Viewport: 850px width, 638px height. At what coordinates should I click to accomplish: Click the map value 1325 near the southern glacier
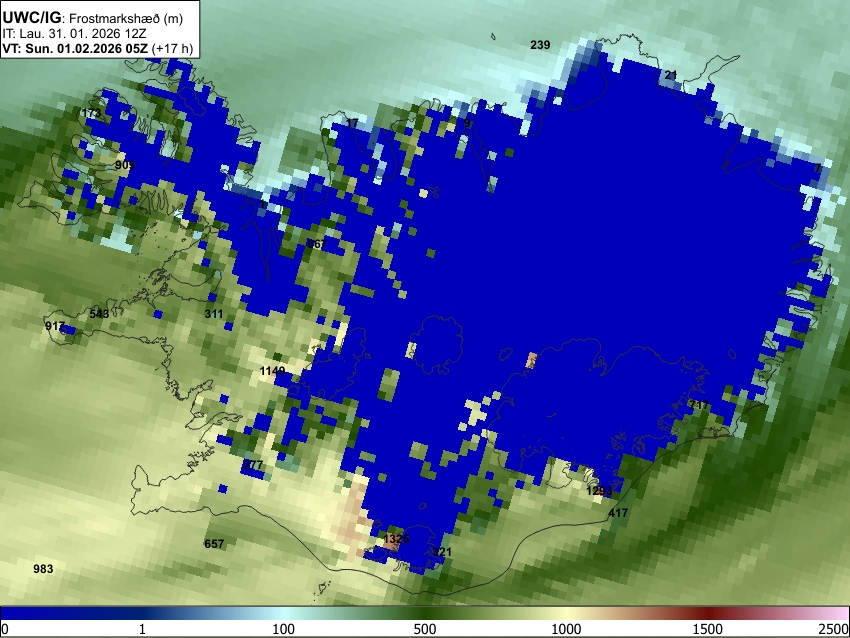click(x=396, y=539)
